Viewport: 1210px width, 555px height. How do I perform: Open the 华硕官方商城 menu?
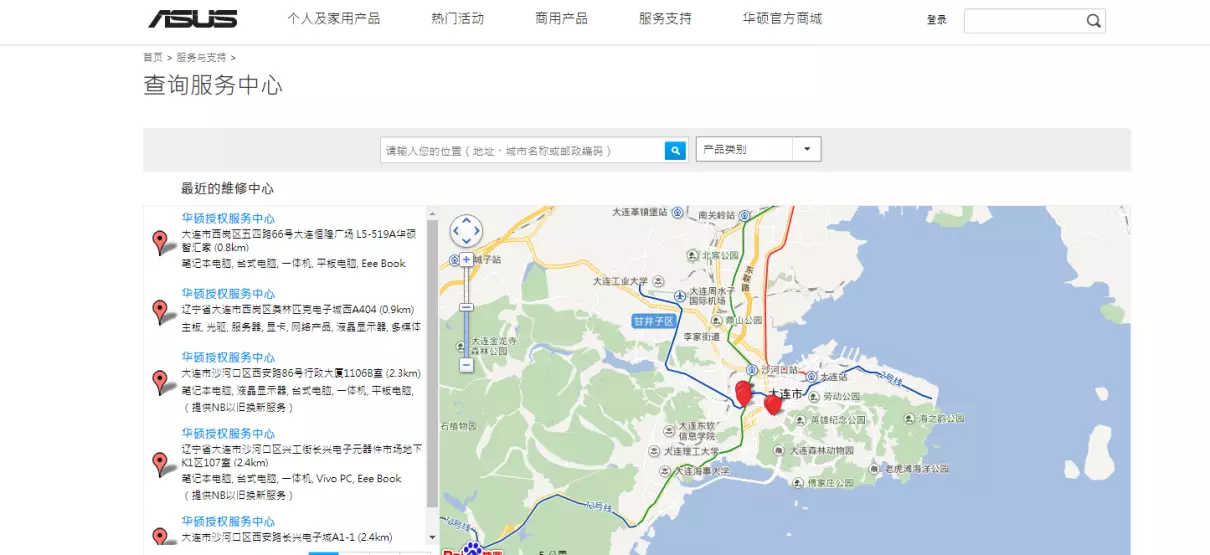782,19
